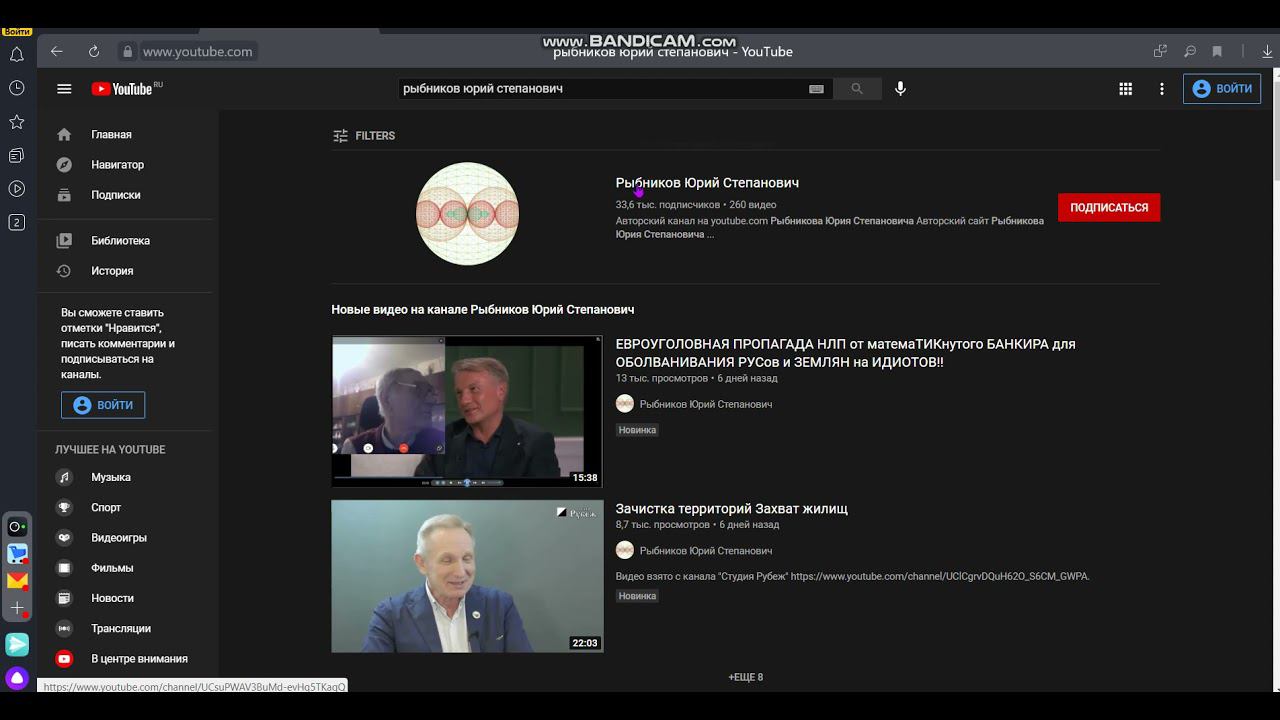
Task: Open browser collections icon in sidebar
Action: [17, 155]
